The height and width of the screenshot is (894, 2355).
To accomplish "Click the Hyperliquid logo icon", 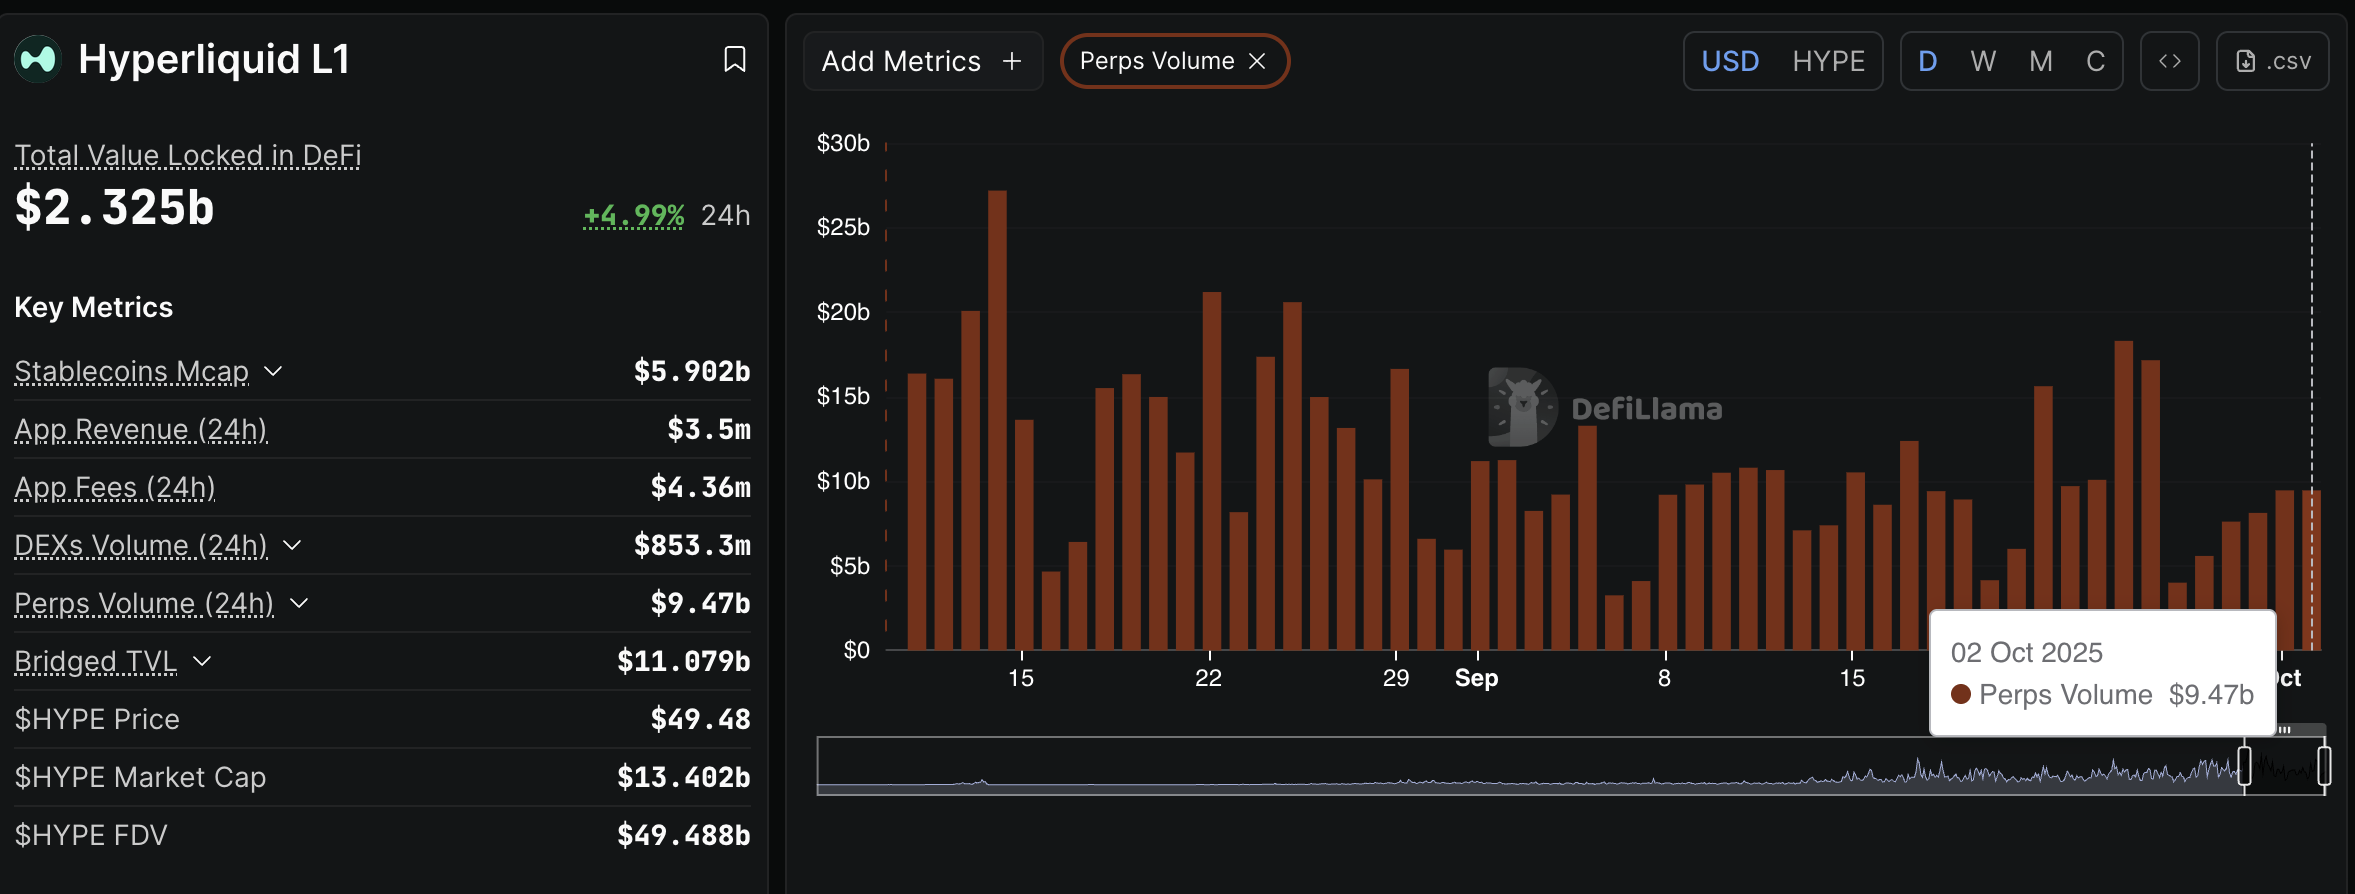I will [38, 60].
